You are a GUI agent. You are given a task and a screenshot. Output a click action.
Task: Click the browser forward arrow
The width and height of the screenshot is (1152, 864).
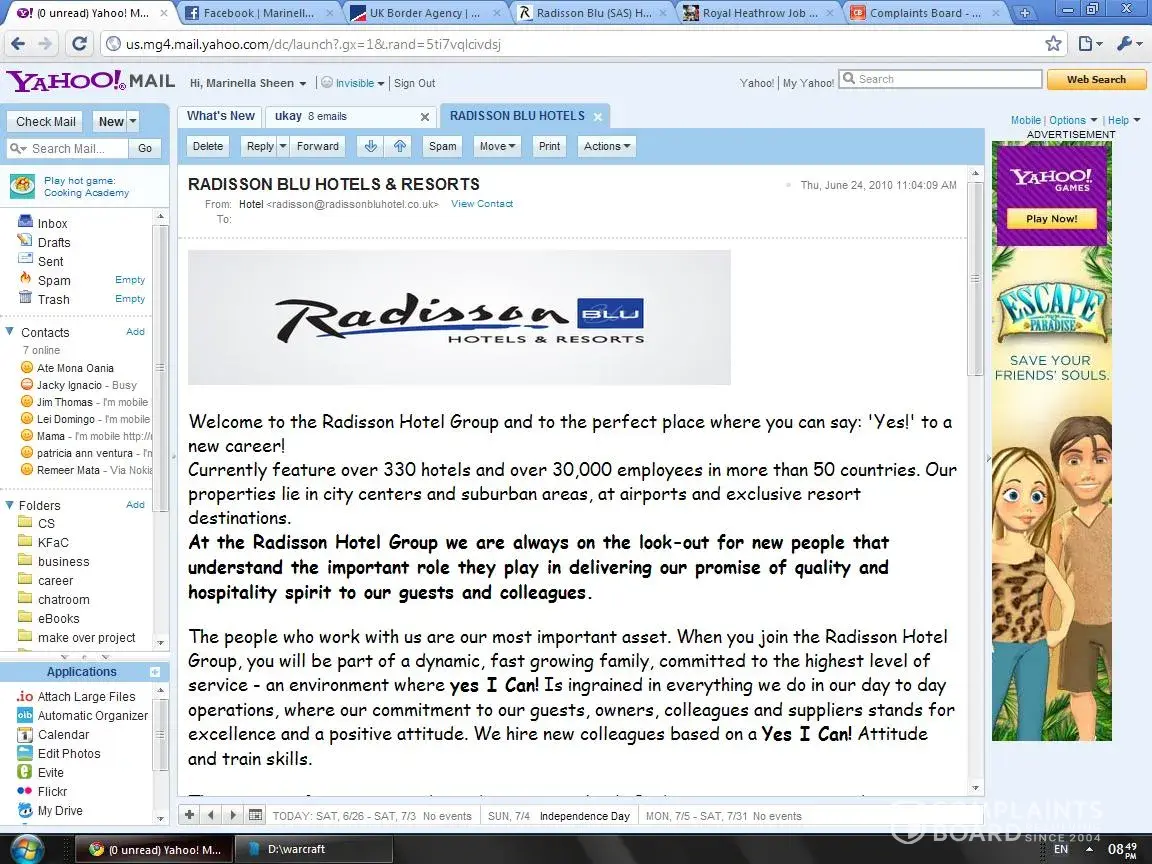pos(46,44)
